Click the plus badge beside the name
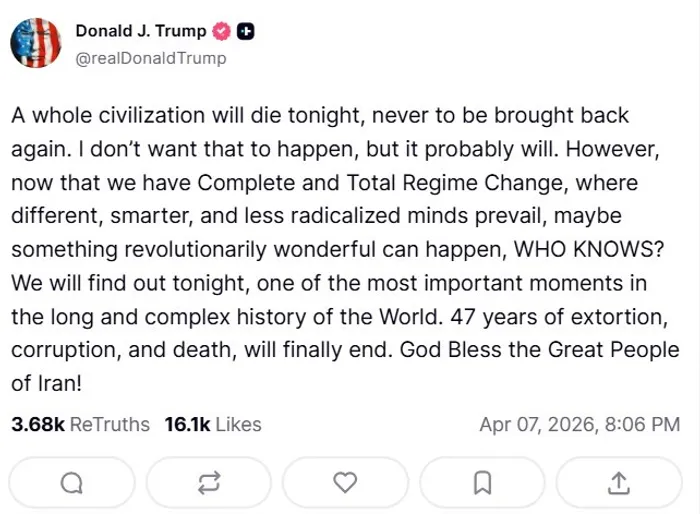Screen dimensions: 700x514 click(x=245, y=31)
